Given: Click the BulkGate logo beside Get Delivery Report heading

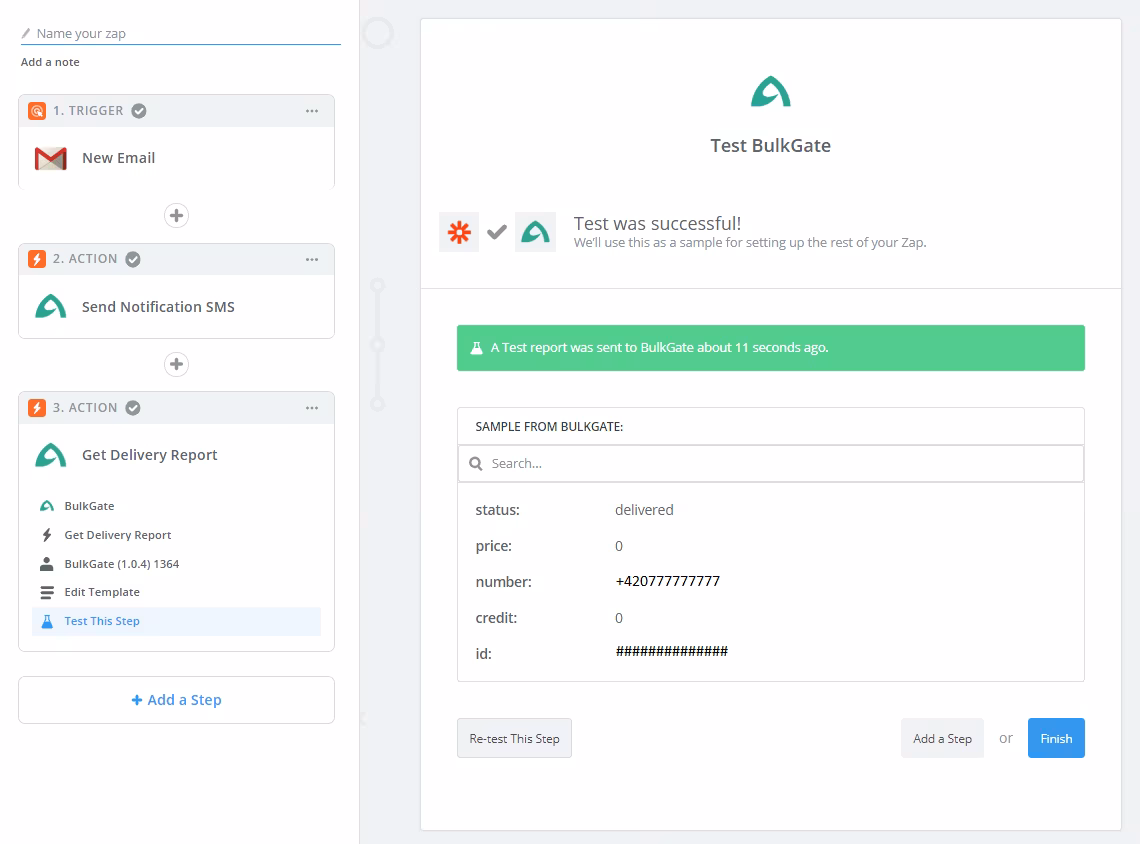Looking at the screenshot, I should click(51, 455).
